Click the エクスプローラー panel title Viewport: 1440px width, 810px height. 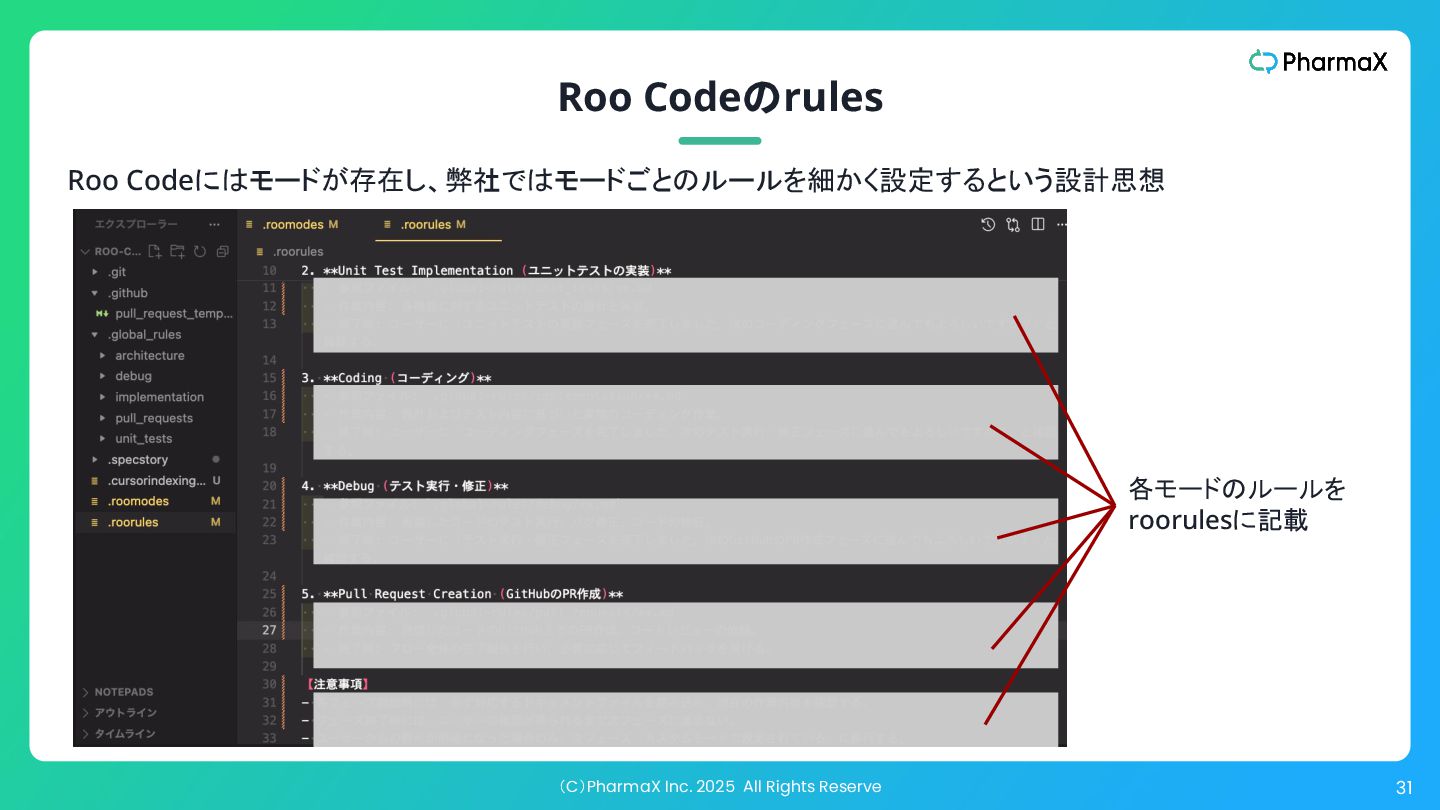point(136,225)
